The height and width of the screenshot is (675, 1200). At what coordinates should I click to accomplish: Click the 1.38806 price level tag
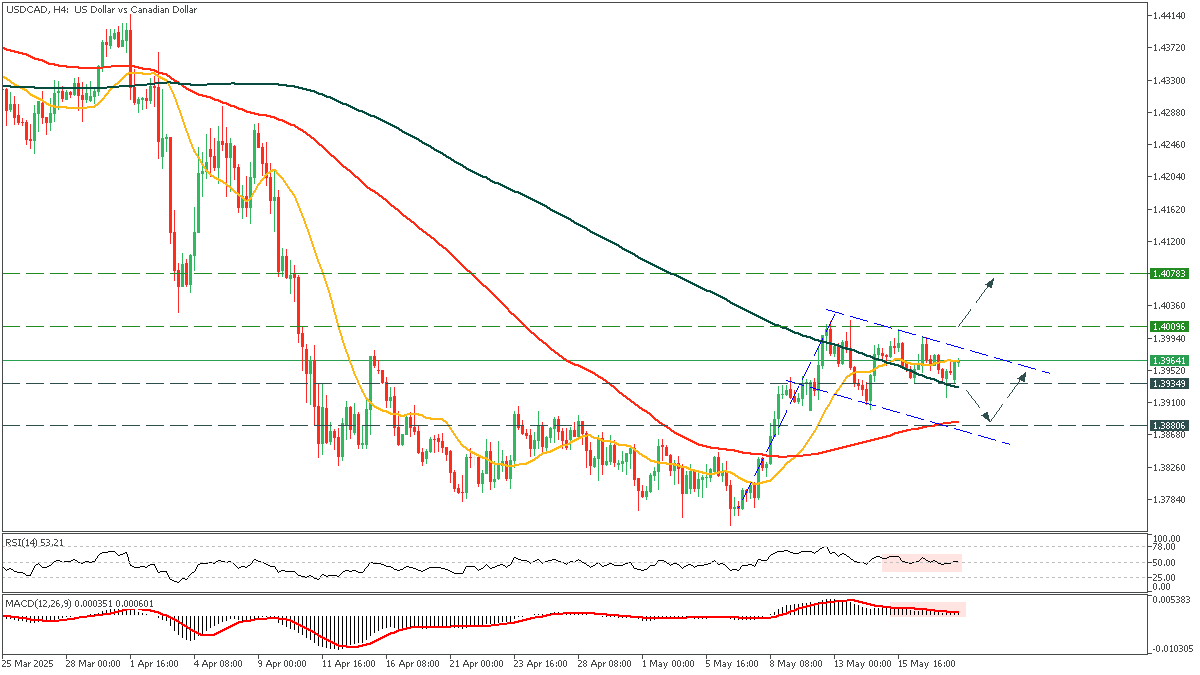point(1168,425)
